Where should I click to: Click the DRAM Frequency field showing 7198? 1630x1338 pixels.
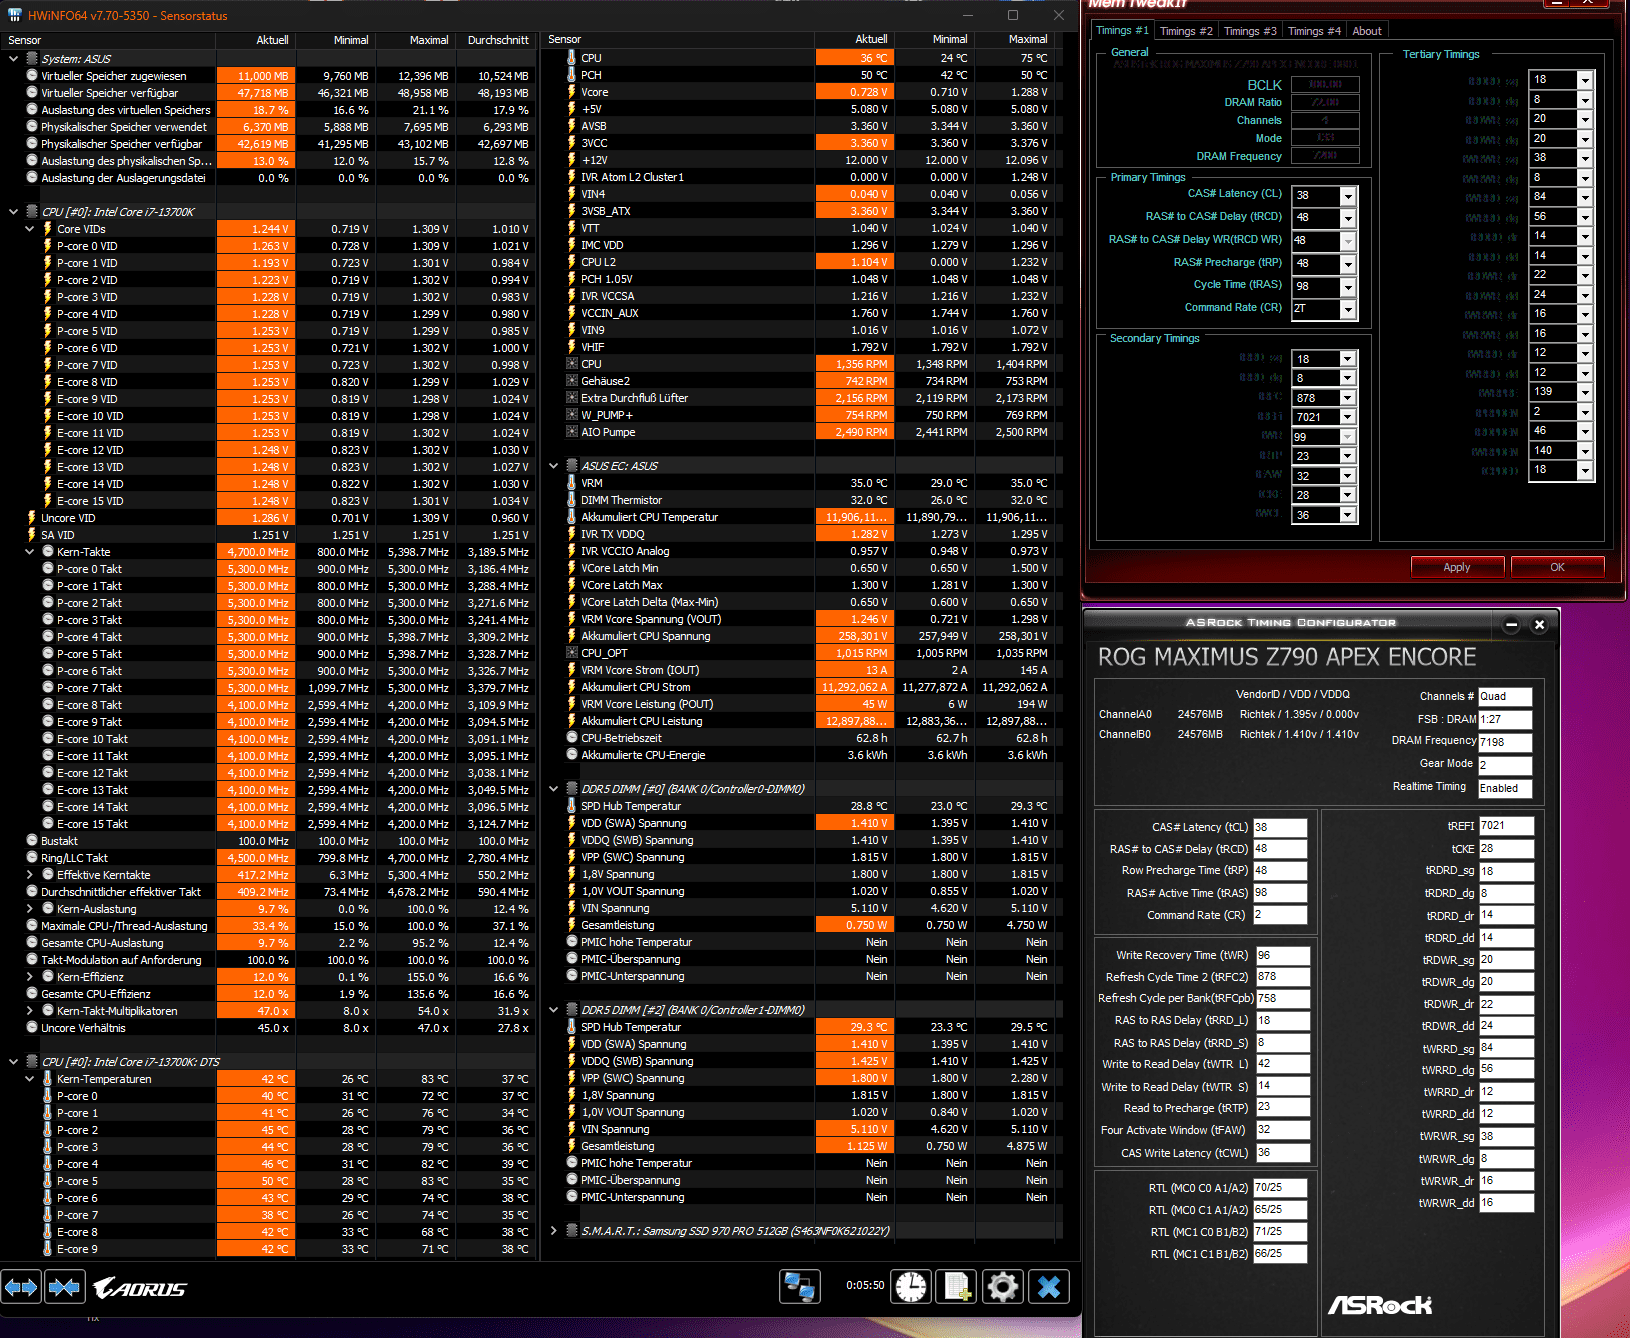click(x=1505, y=742)
